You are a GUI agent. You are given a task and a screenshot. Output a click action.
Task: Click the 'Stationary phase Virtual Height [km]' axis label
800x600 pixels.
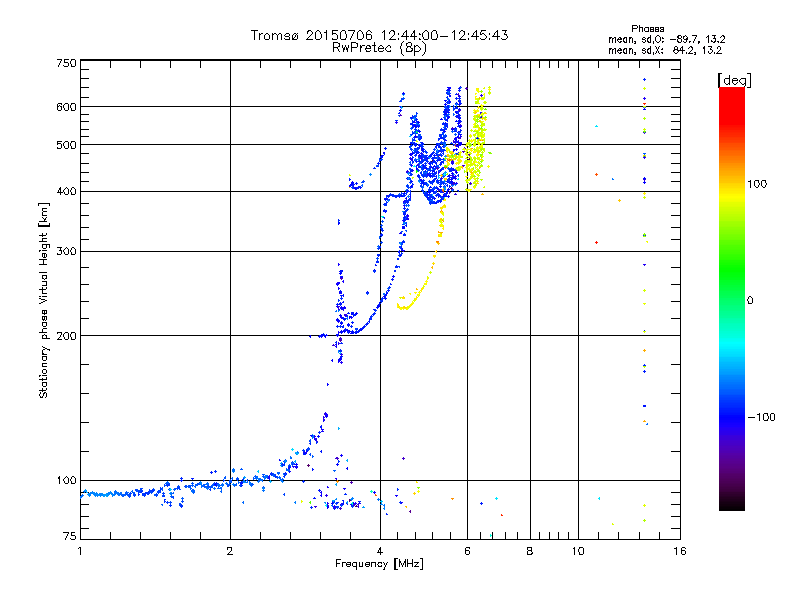[43, 300]
